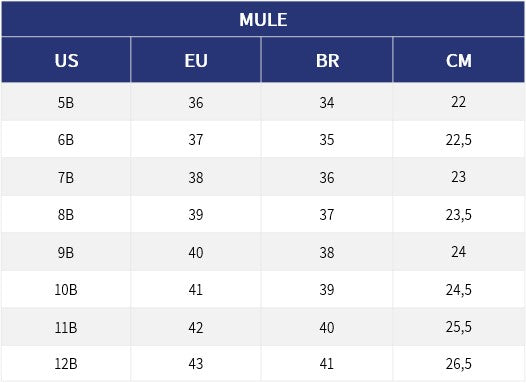
Task: Click the 24,5 CM cell
Action: 459,290
